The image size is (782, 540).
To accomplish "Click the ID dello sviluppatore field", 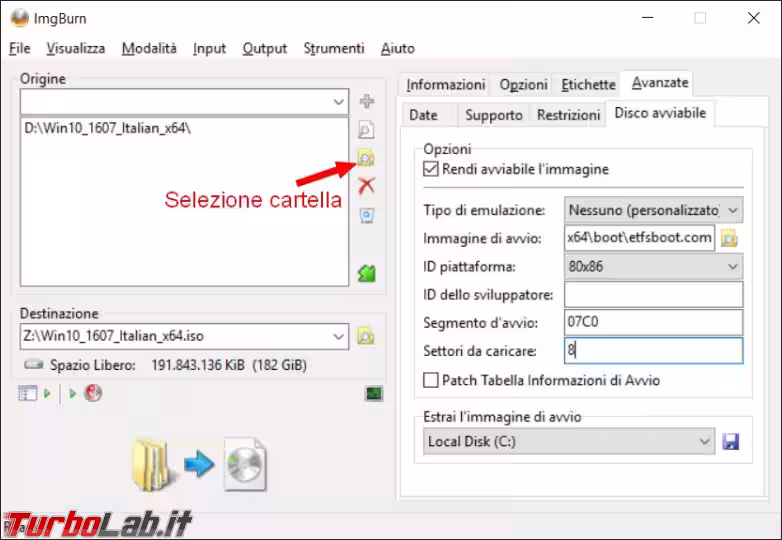I will pyautogui.click(x=653, y=294).
